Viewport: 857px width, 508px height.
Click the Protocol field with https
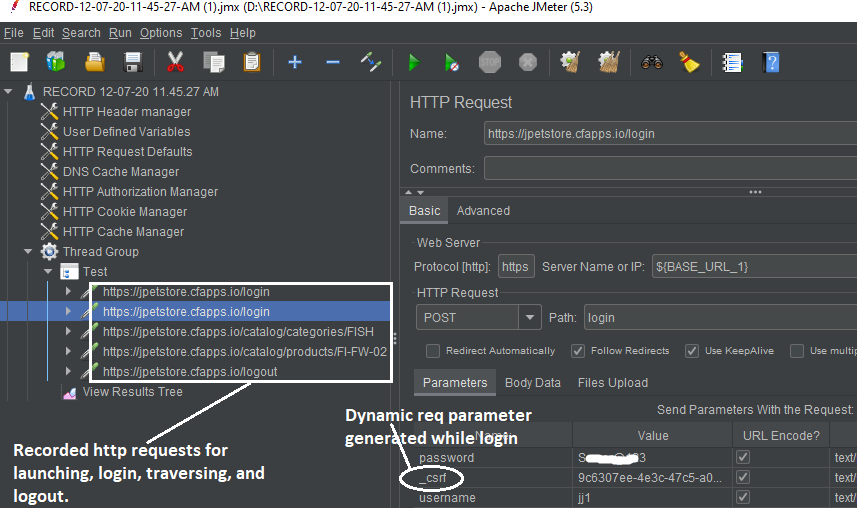[x=516, y=266]
